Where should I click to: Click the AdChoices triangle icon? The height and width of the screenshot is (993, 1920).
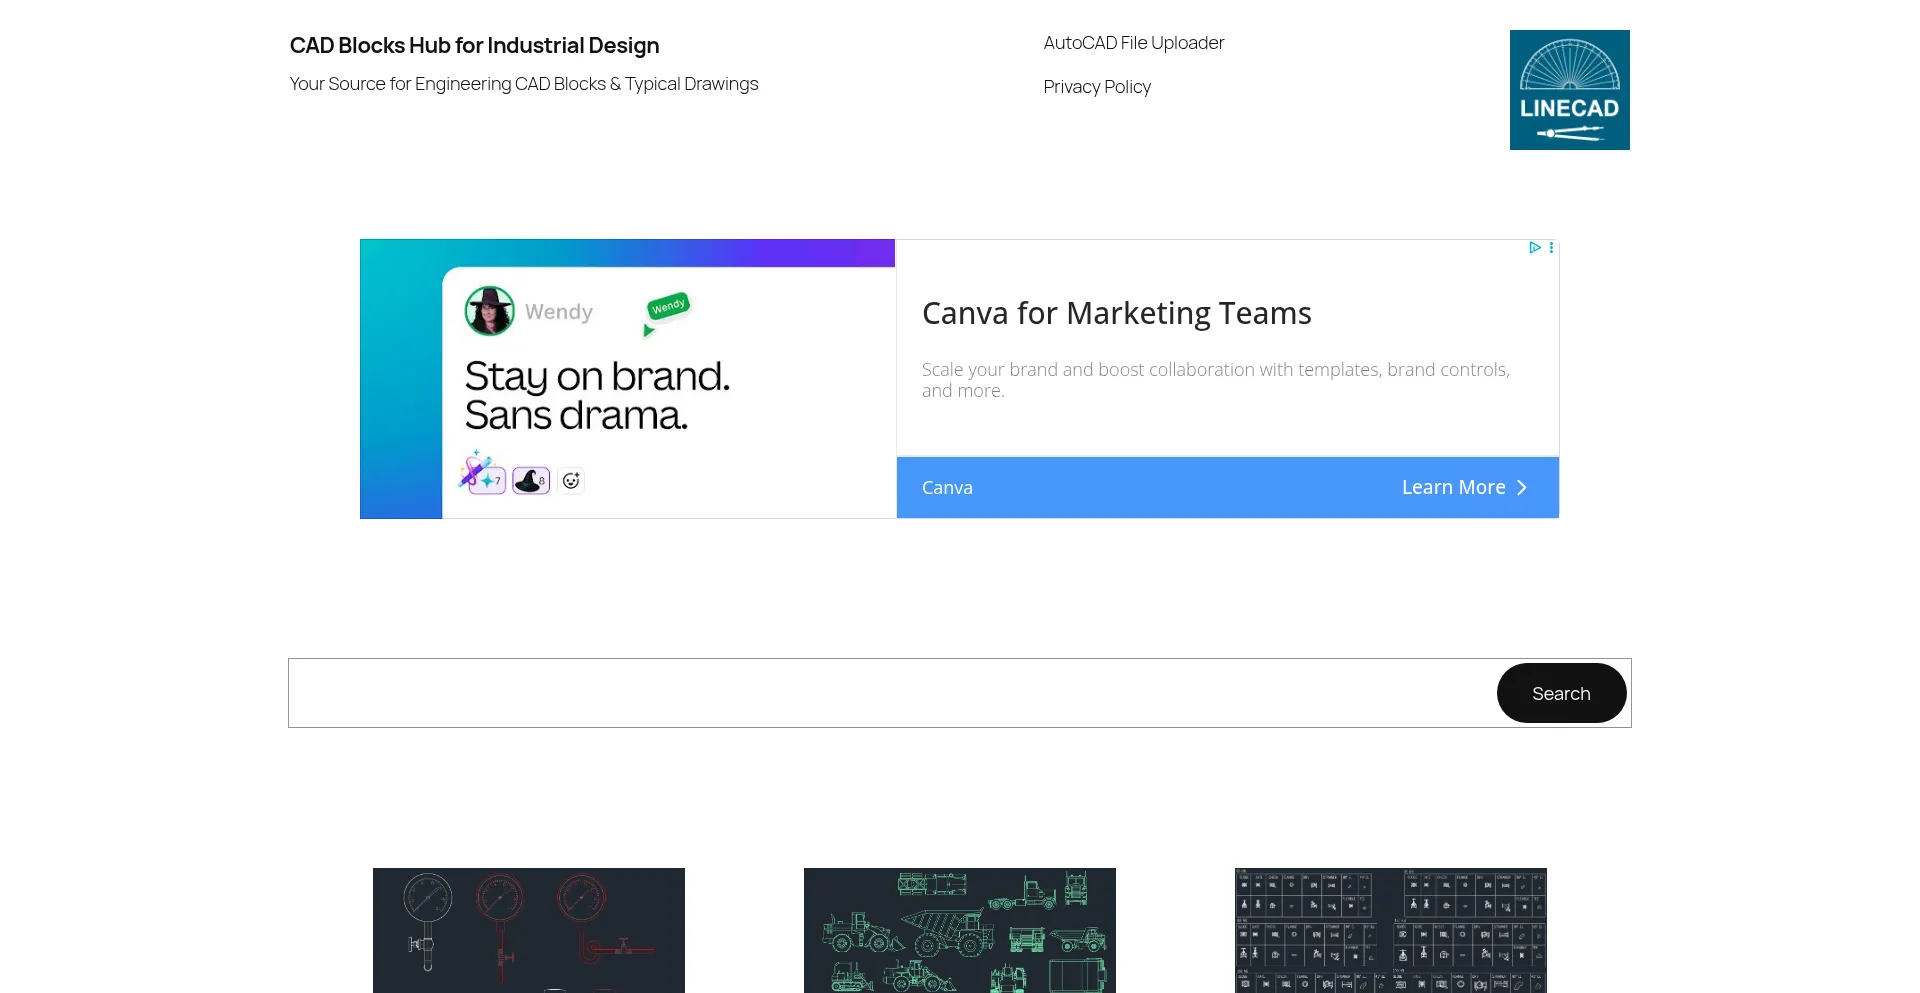pos(1534,247)
